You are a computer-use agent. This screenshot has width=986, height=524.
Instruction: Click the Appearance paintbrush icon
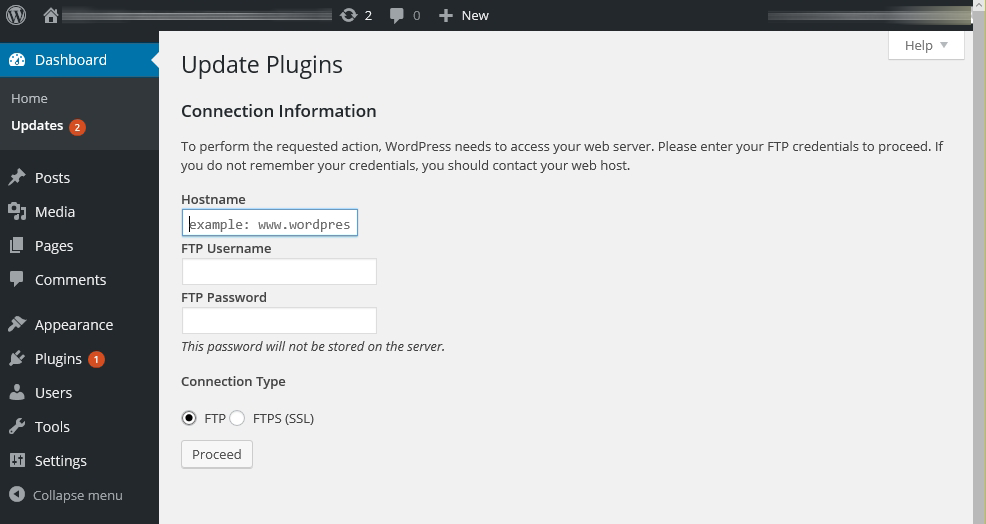(17, 324)
